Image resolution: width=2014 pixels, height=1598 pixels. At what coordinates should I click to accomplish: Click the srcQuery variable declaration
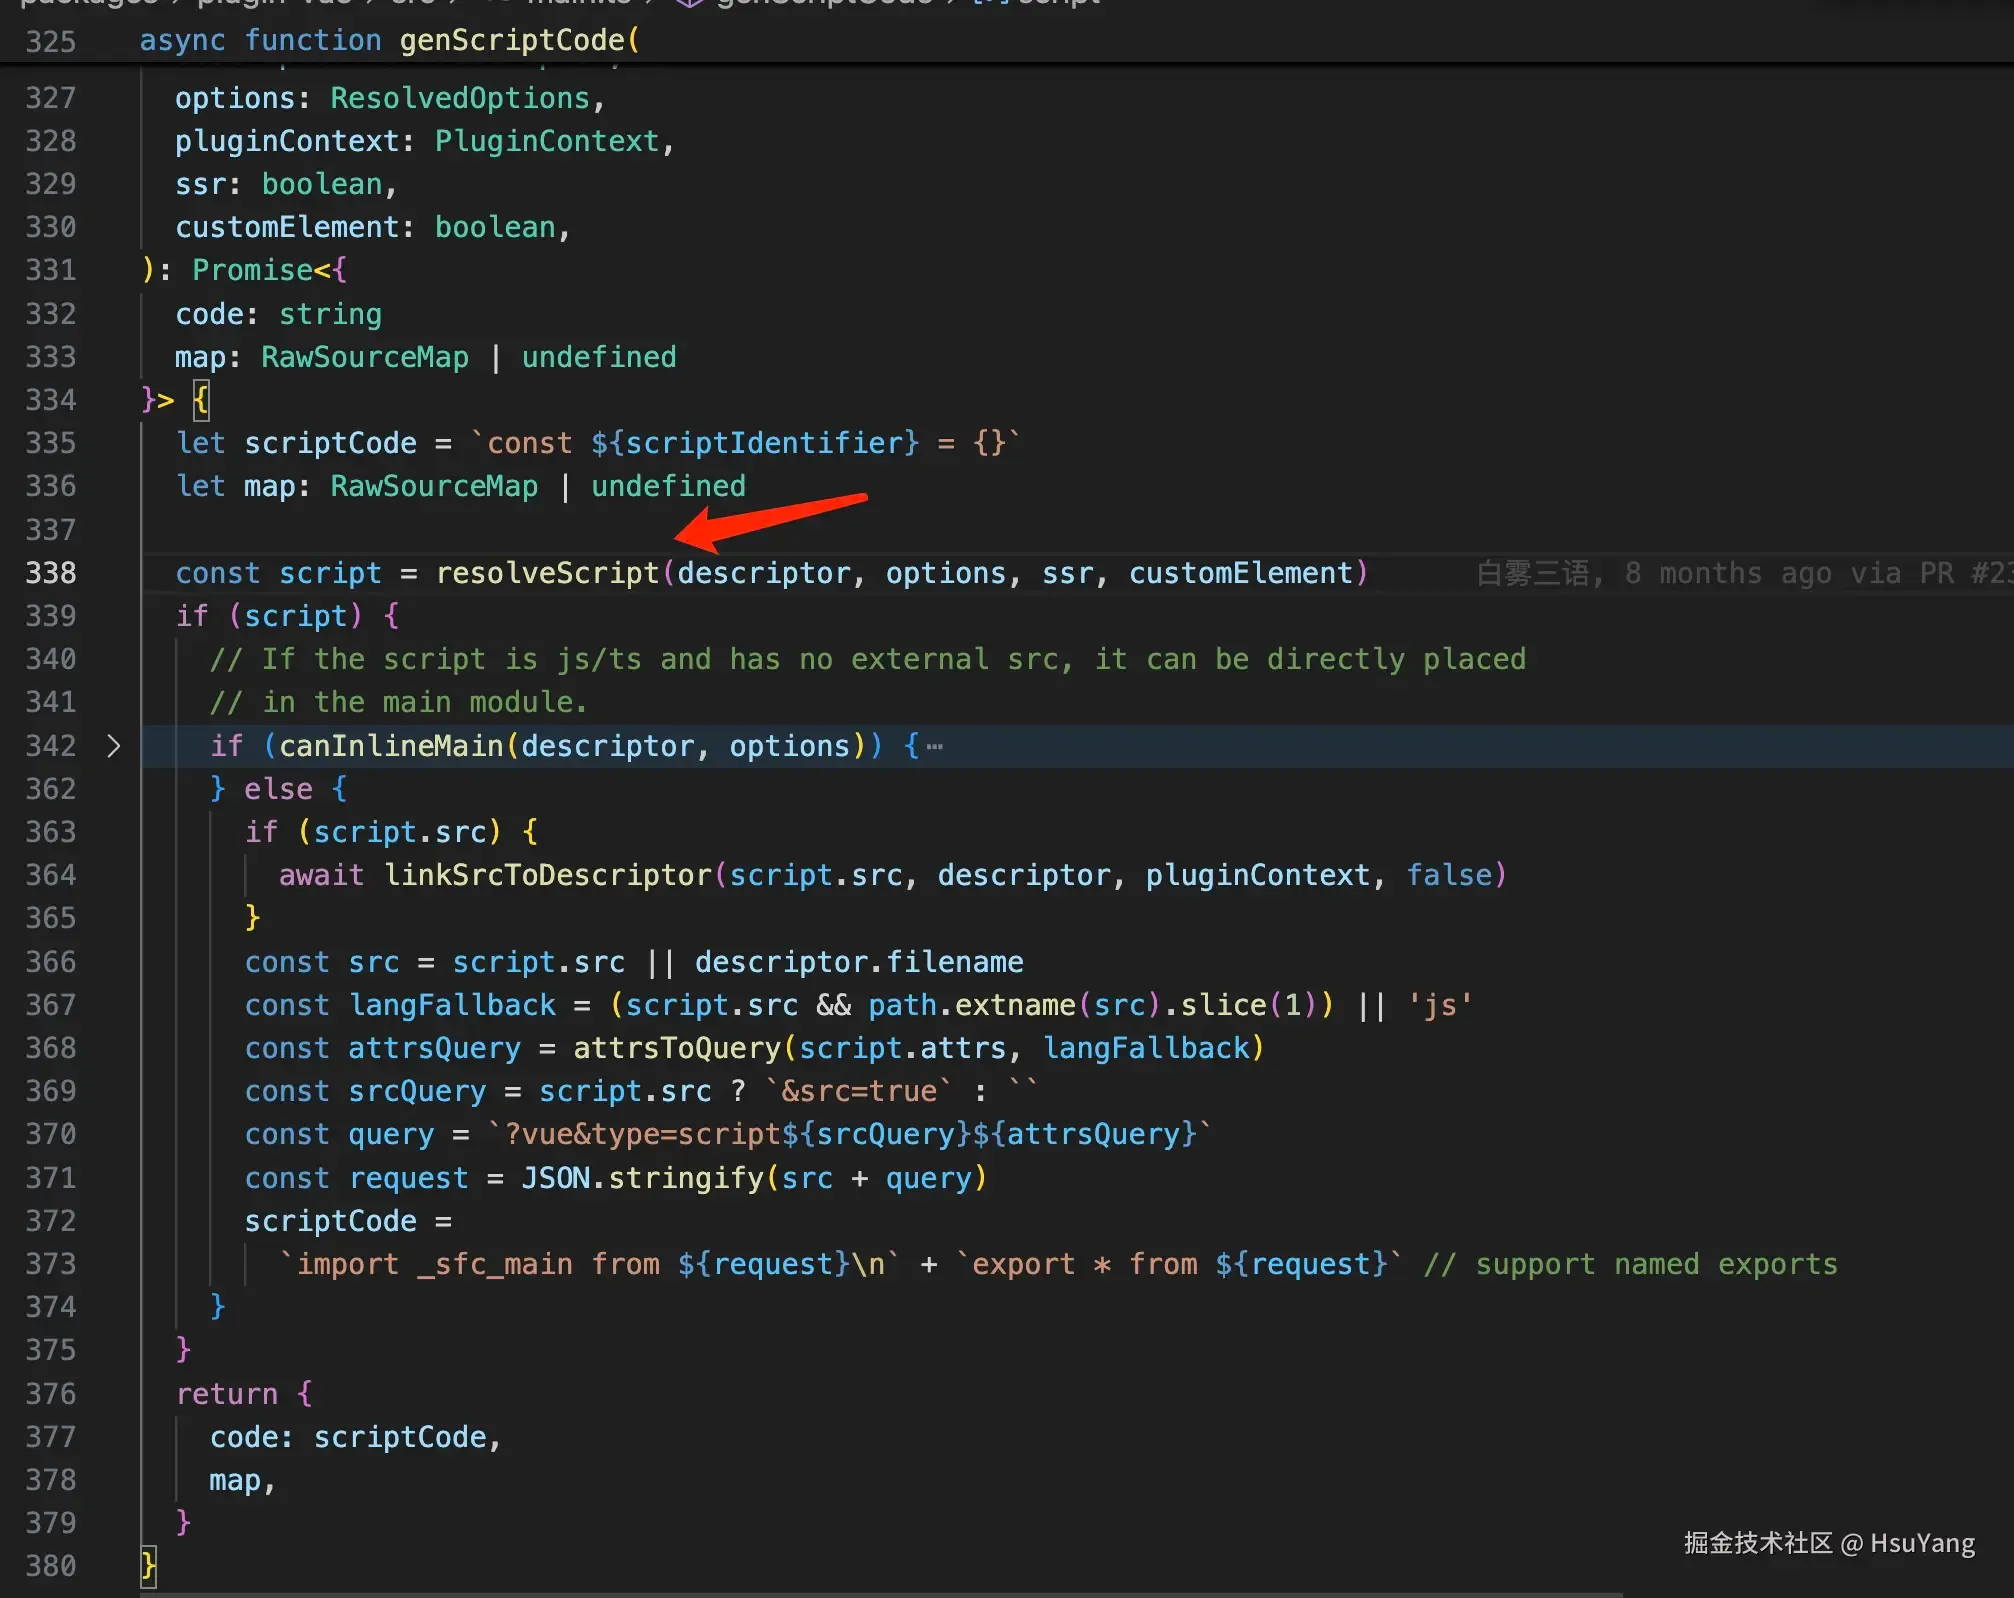[417, 1091]
